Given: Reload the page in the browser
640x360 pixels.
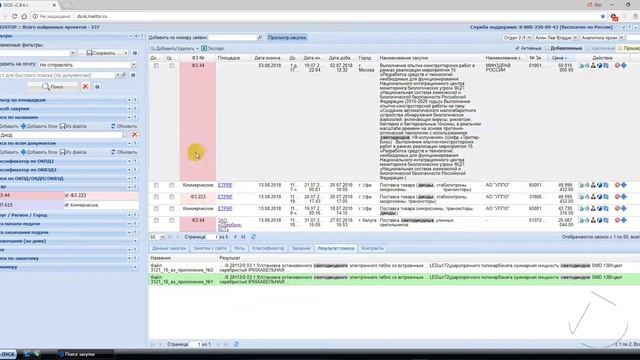Looking at the screenshot, I should [x=14, y=16].
